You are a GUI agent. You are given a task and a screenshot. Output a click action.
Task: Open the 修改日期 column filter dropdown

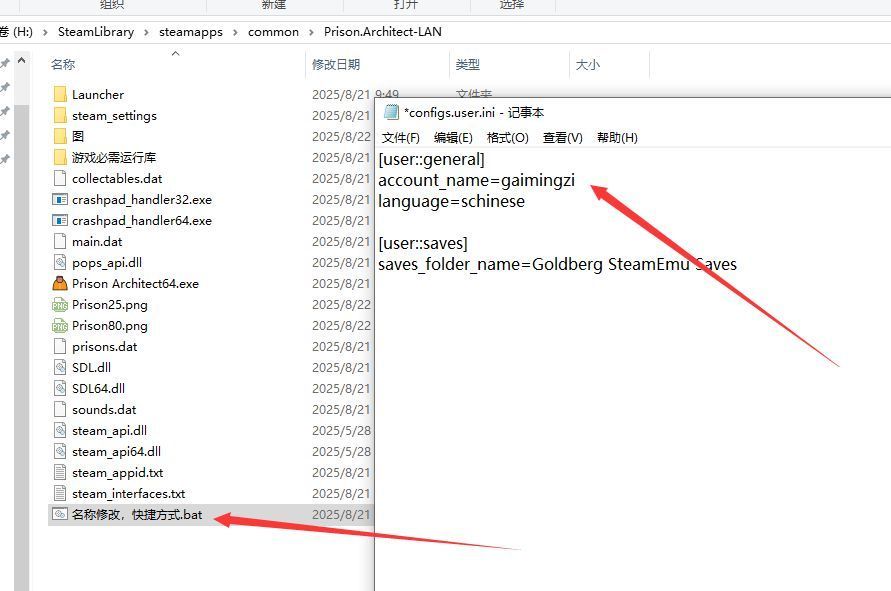(x=442, y=62)
